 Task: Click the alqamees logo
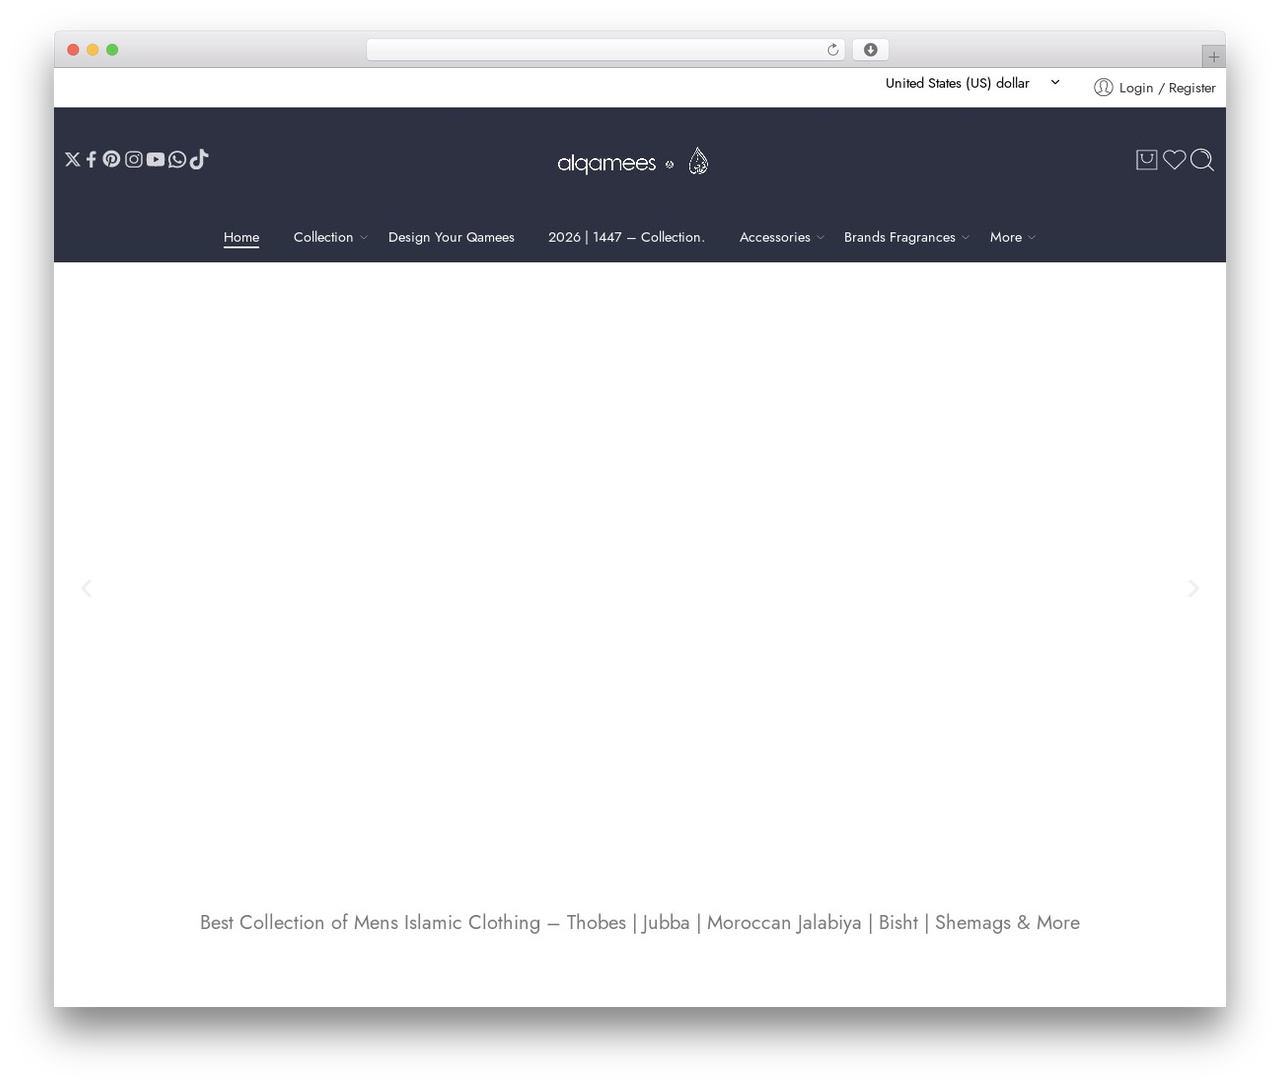(x=633, y=162)
